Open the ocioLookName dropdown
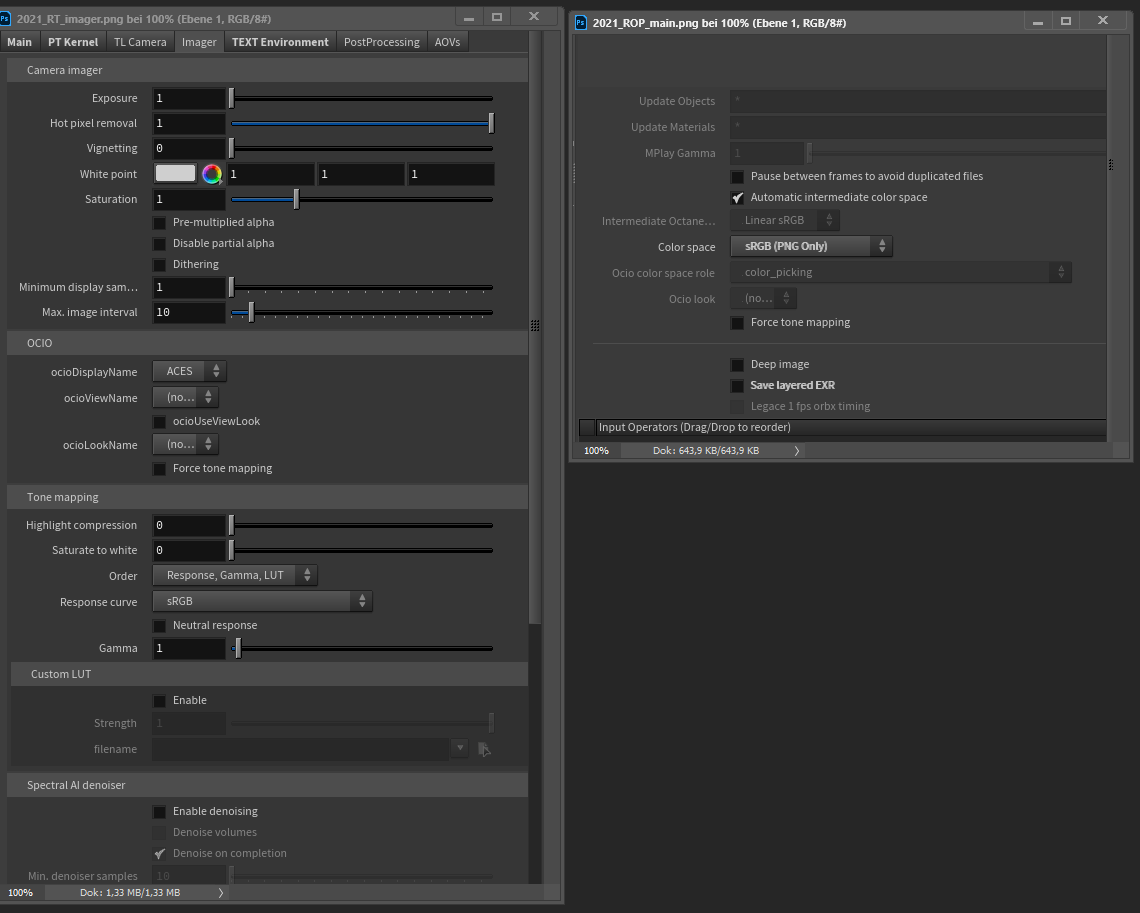 [x=185, y=444]
